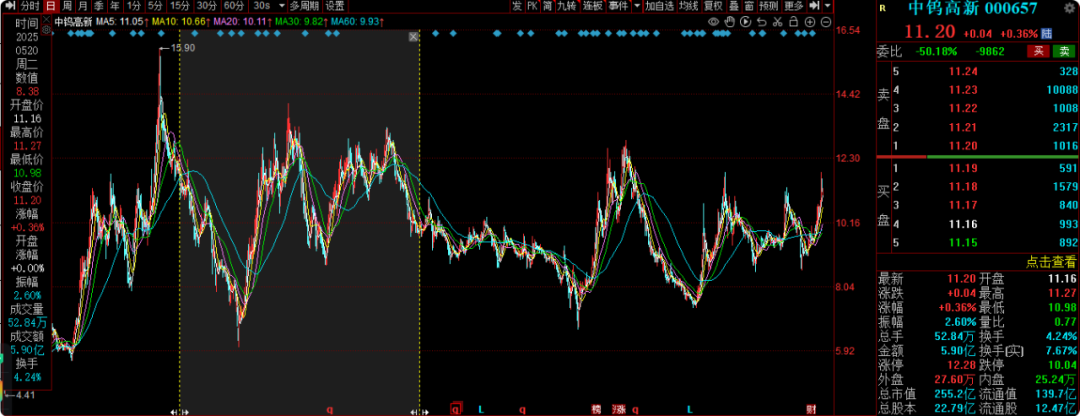The width and height of the screenshot is (1080, 416).
Task: Click the 财 finance marker on the timeline
Action: pos(811,410)
